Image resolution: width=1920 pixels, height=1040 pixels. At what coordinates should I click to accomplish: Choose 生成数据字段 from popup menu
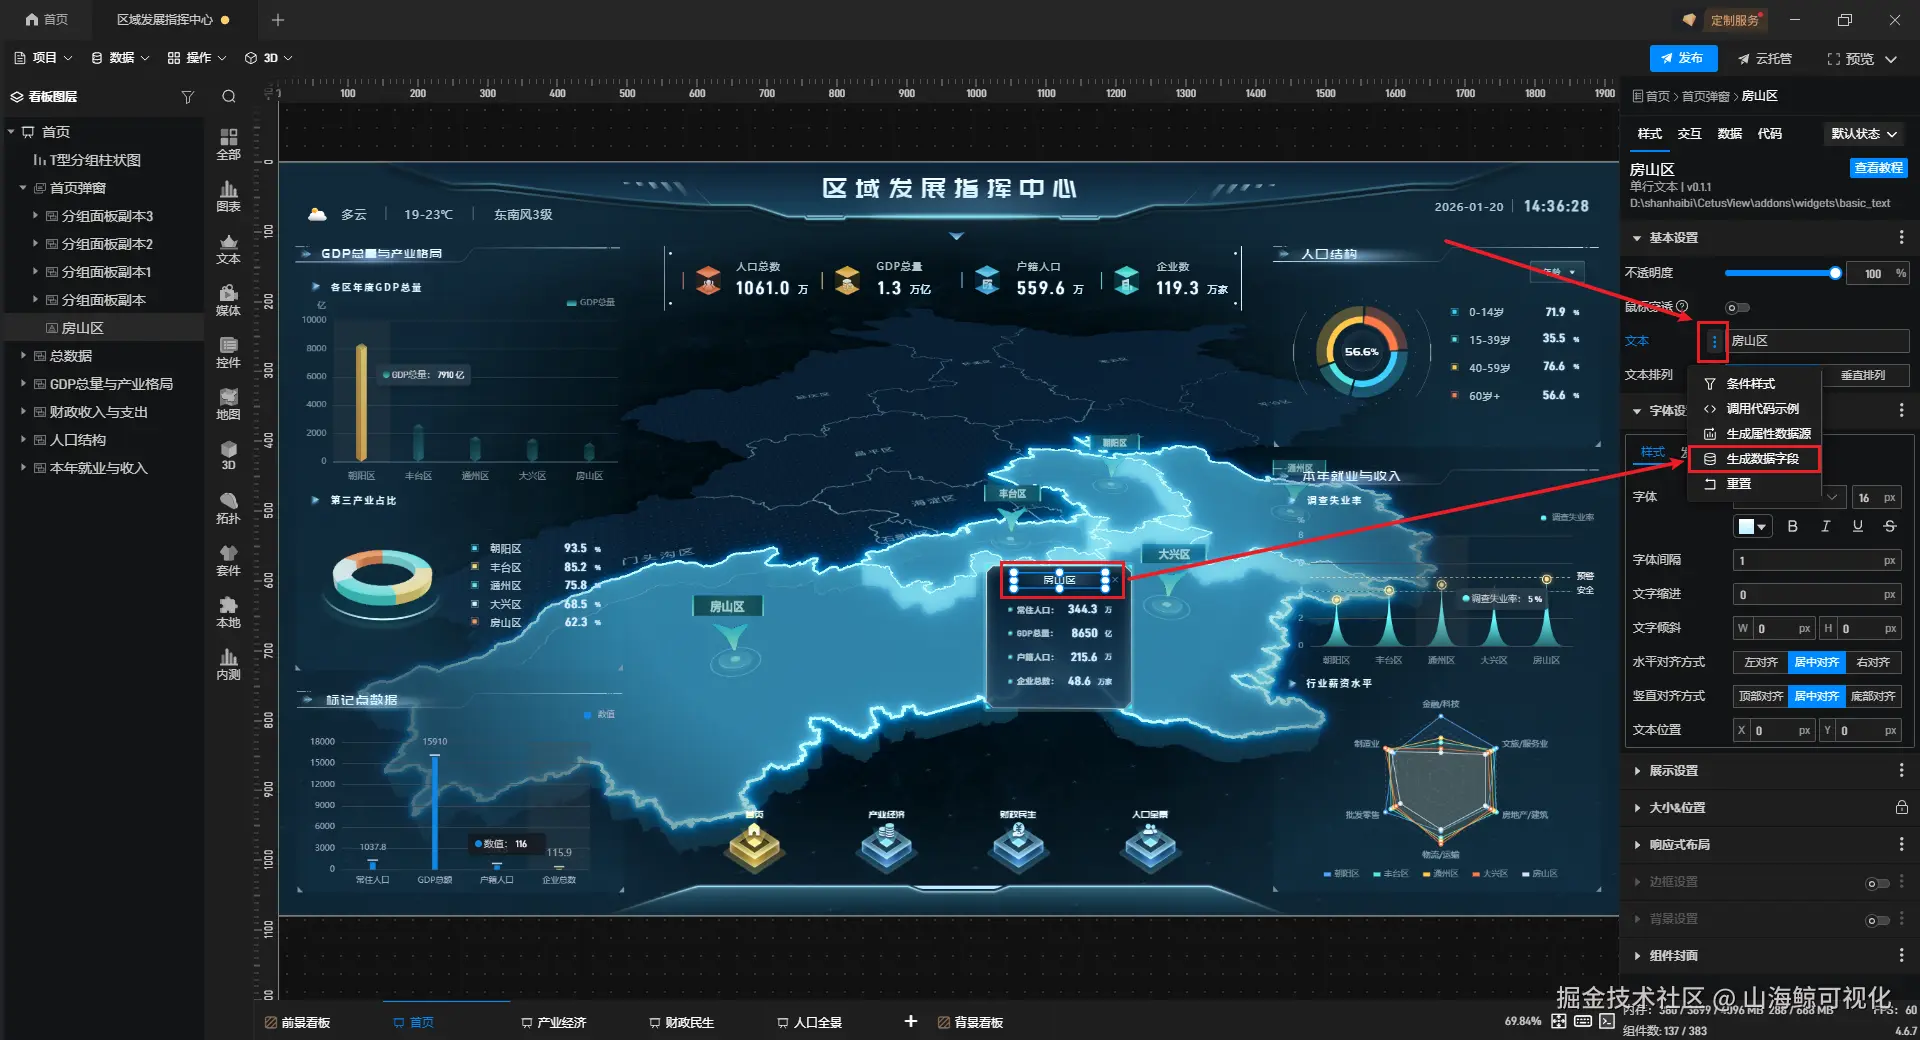[1755, 459]
